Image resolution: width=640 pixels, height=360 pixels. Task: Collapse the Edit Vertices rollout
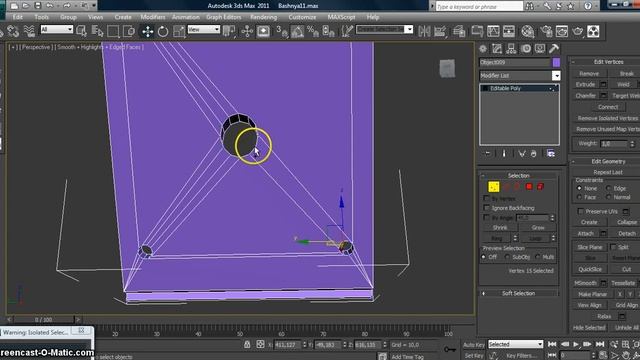click(608, 62)
